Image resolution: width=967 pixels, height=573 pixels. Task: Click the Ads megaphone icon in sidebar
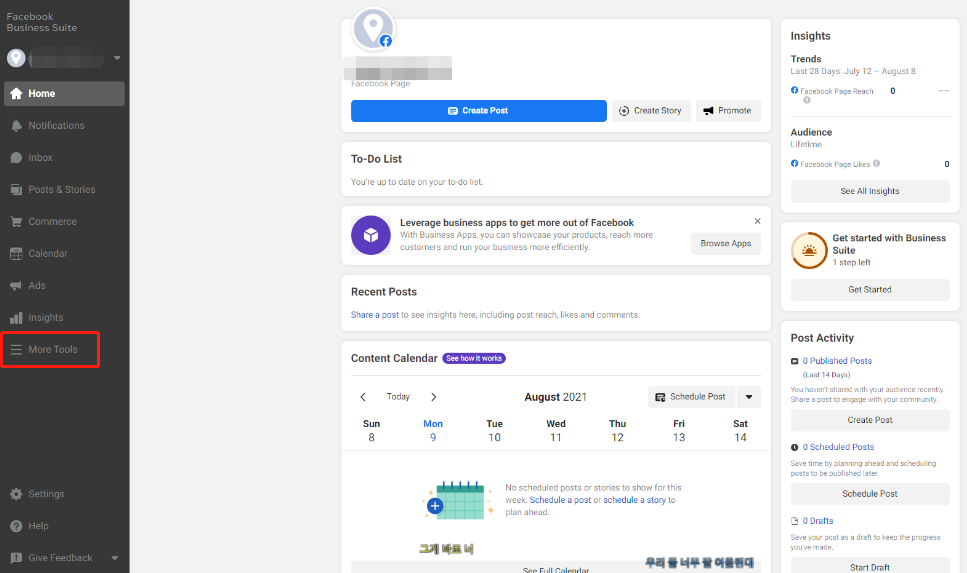(16, 286)
